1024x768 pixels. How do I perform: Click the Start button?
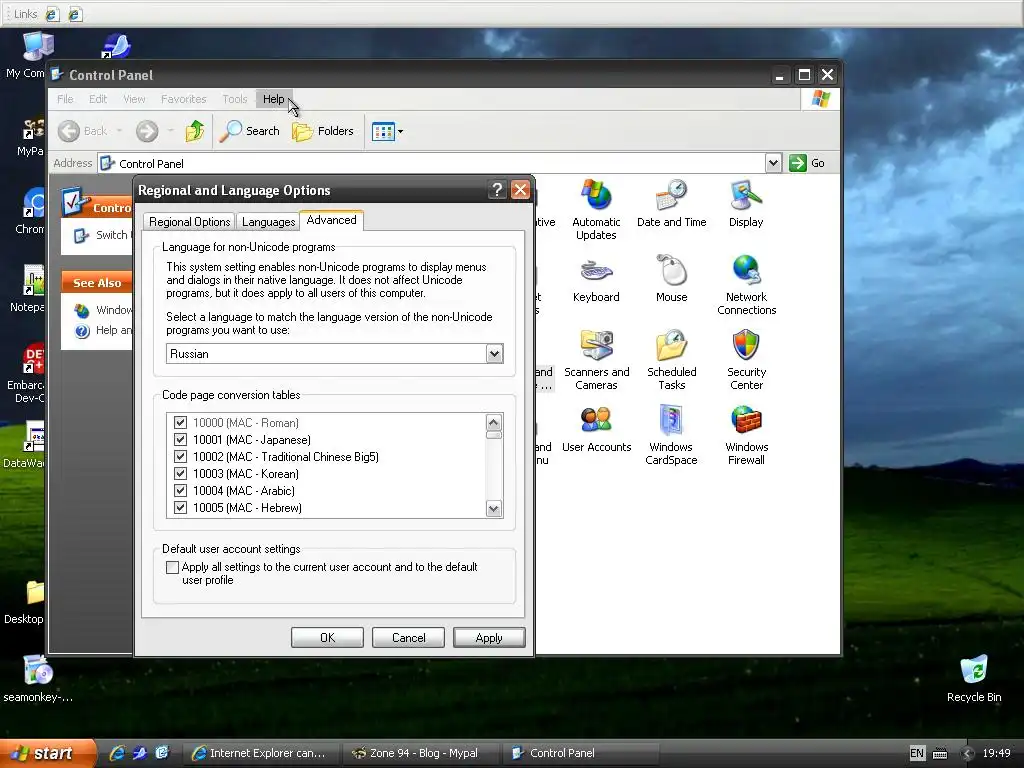coord(47,753)
